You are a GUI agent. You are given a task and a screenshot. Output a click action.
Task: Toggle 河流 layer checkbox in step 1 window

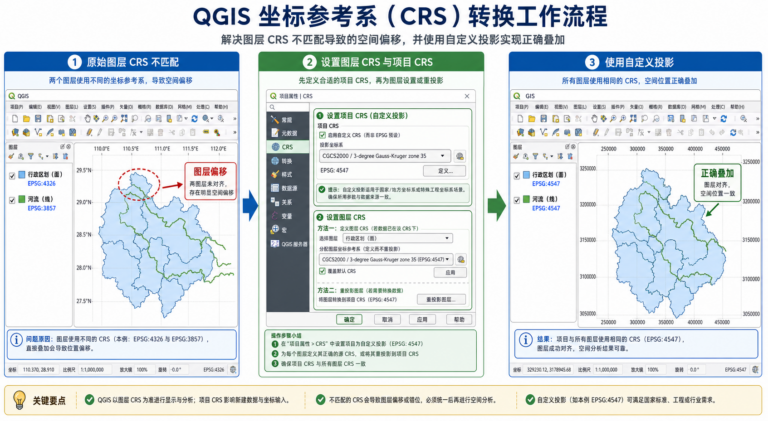pos(12,200)
